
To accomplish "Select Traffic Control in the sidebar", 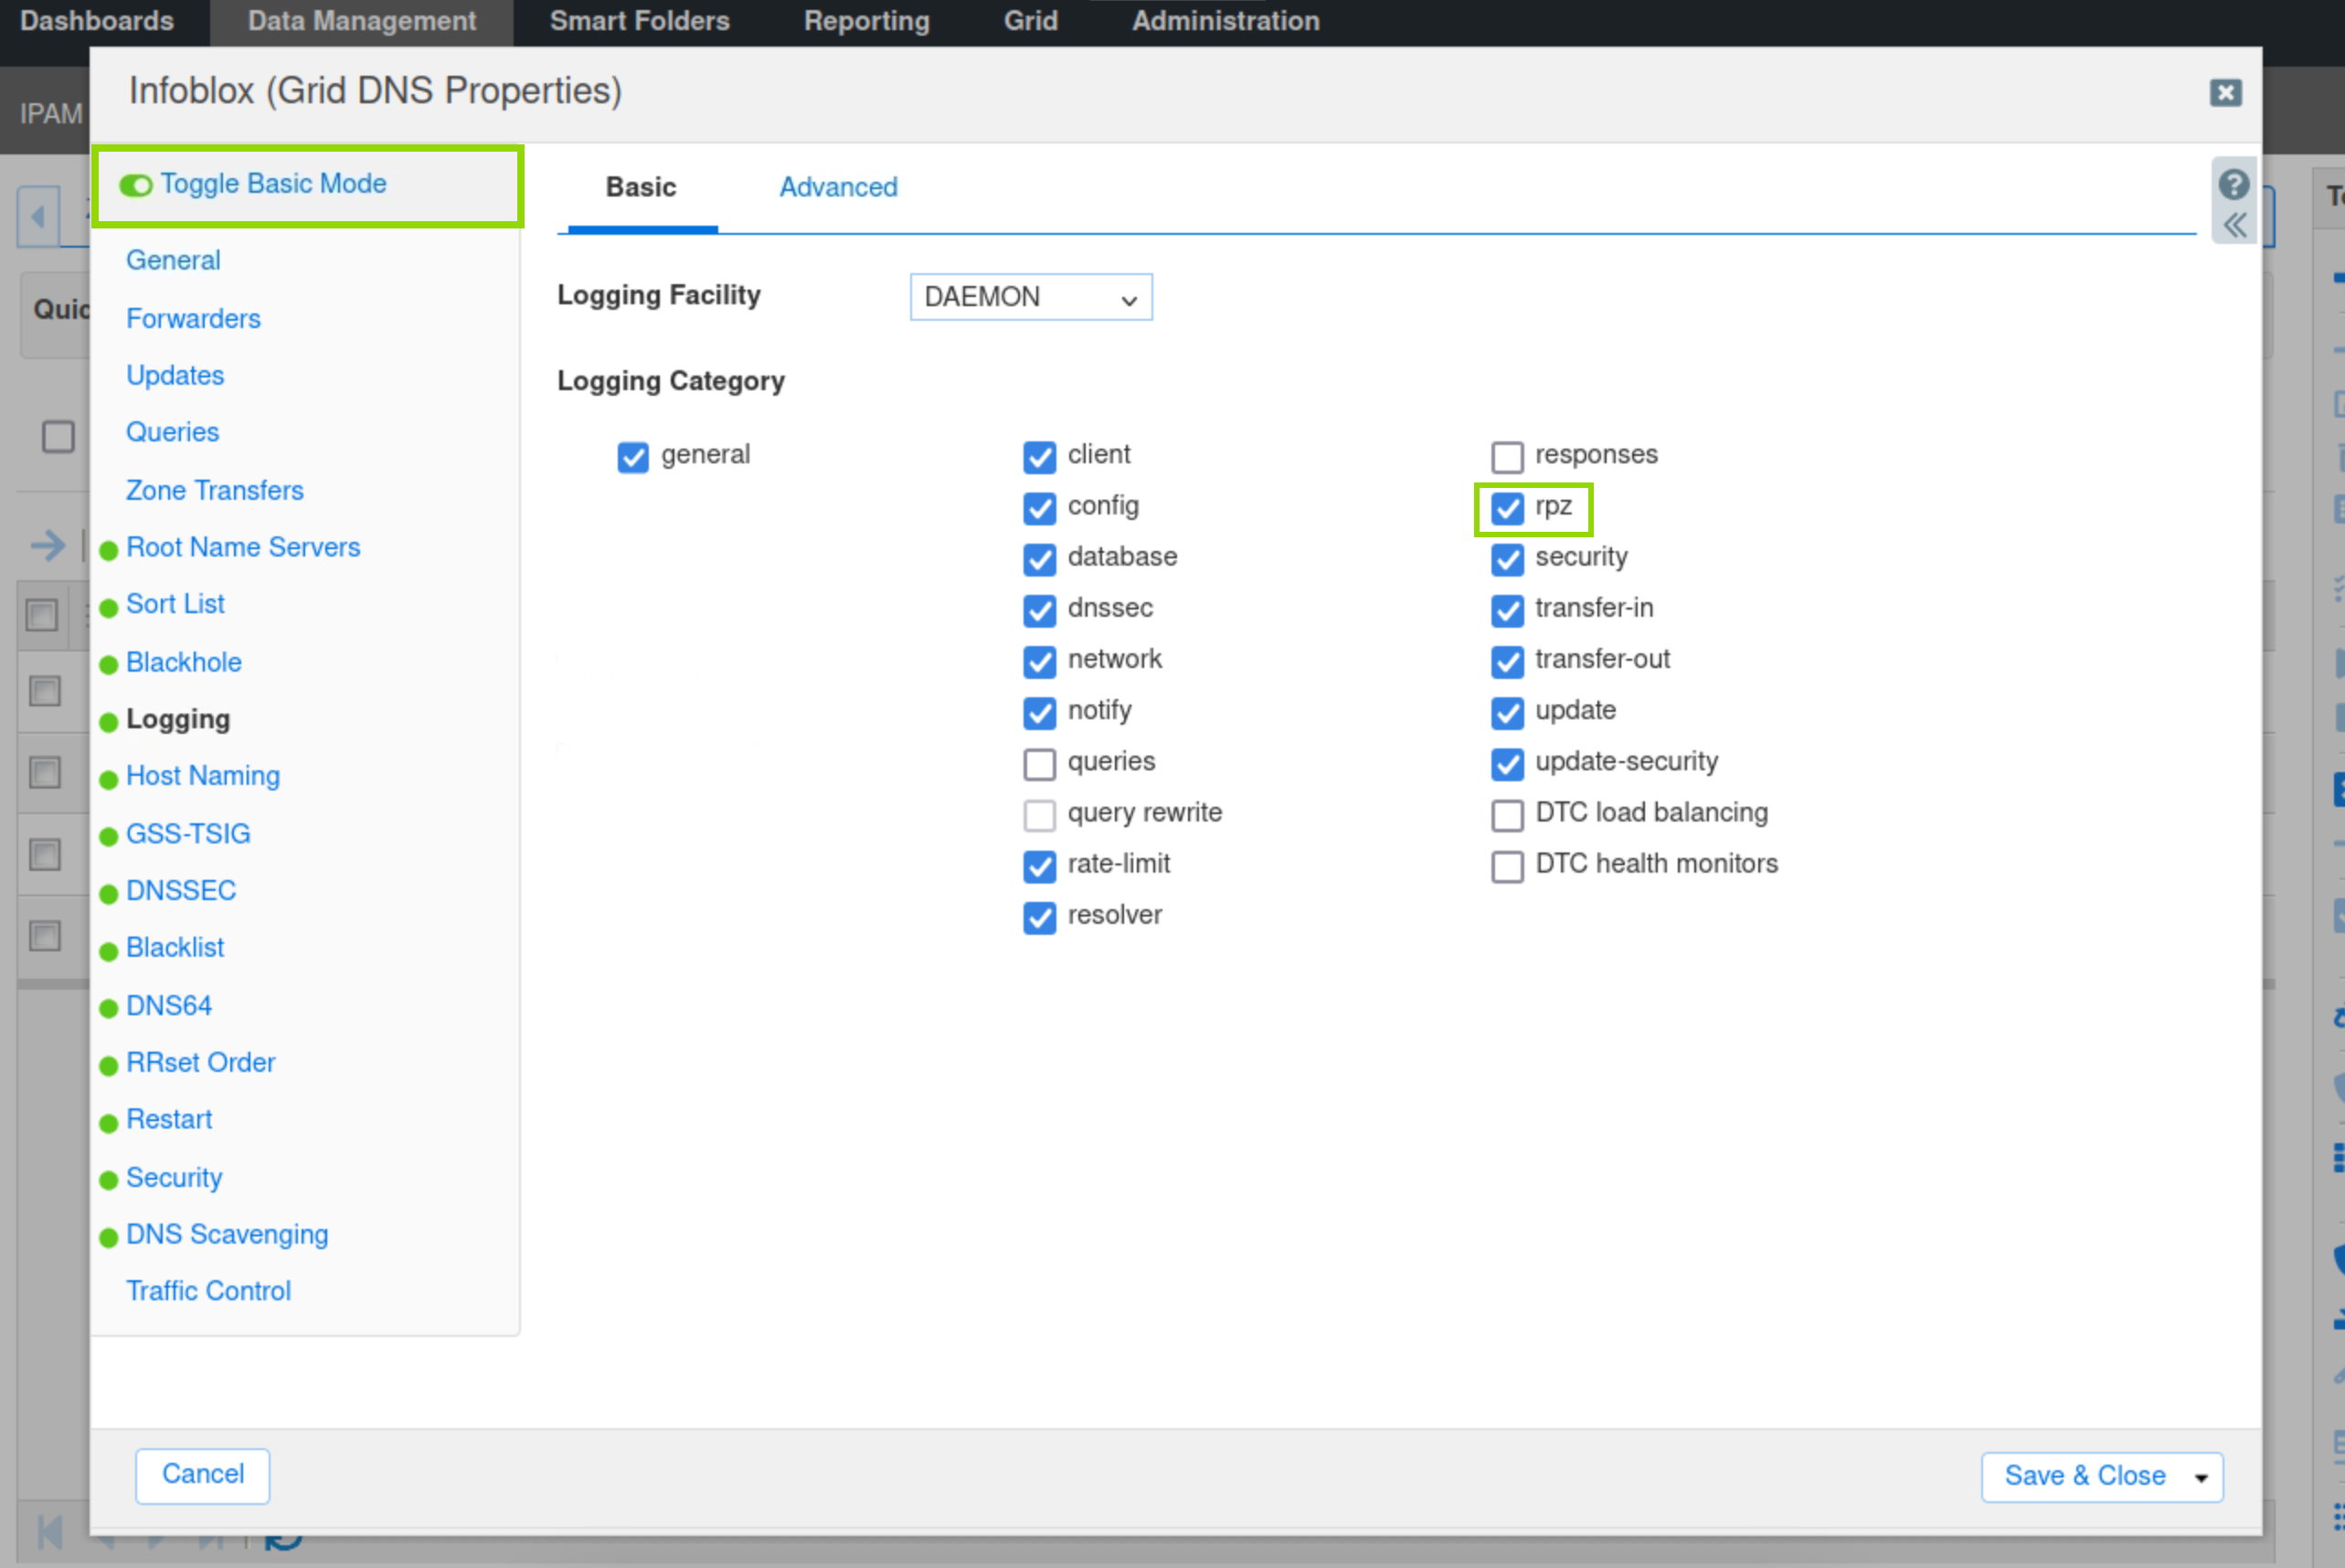I will [208, 1290].
